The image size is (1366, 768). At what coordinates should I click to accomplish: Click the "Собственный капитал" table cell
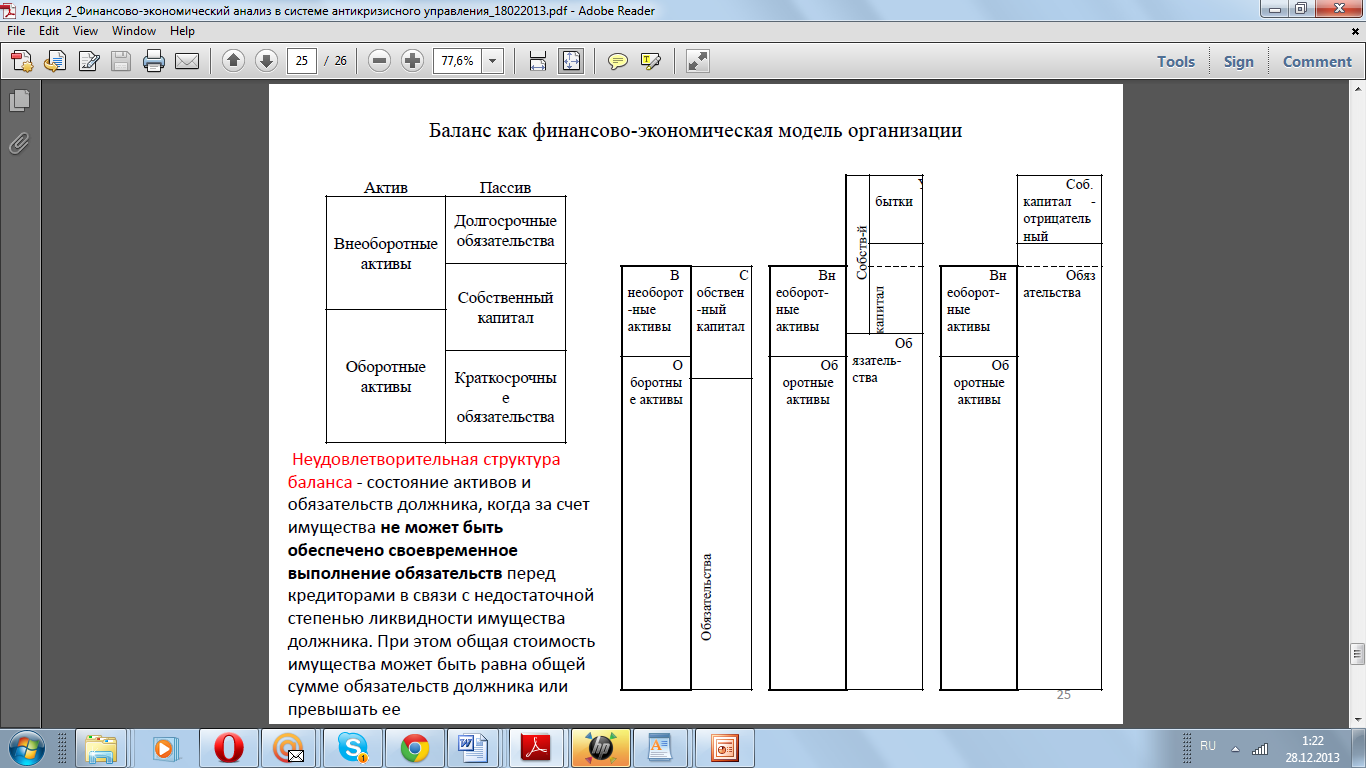click(x=505, y=307)
